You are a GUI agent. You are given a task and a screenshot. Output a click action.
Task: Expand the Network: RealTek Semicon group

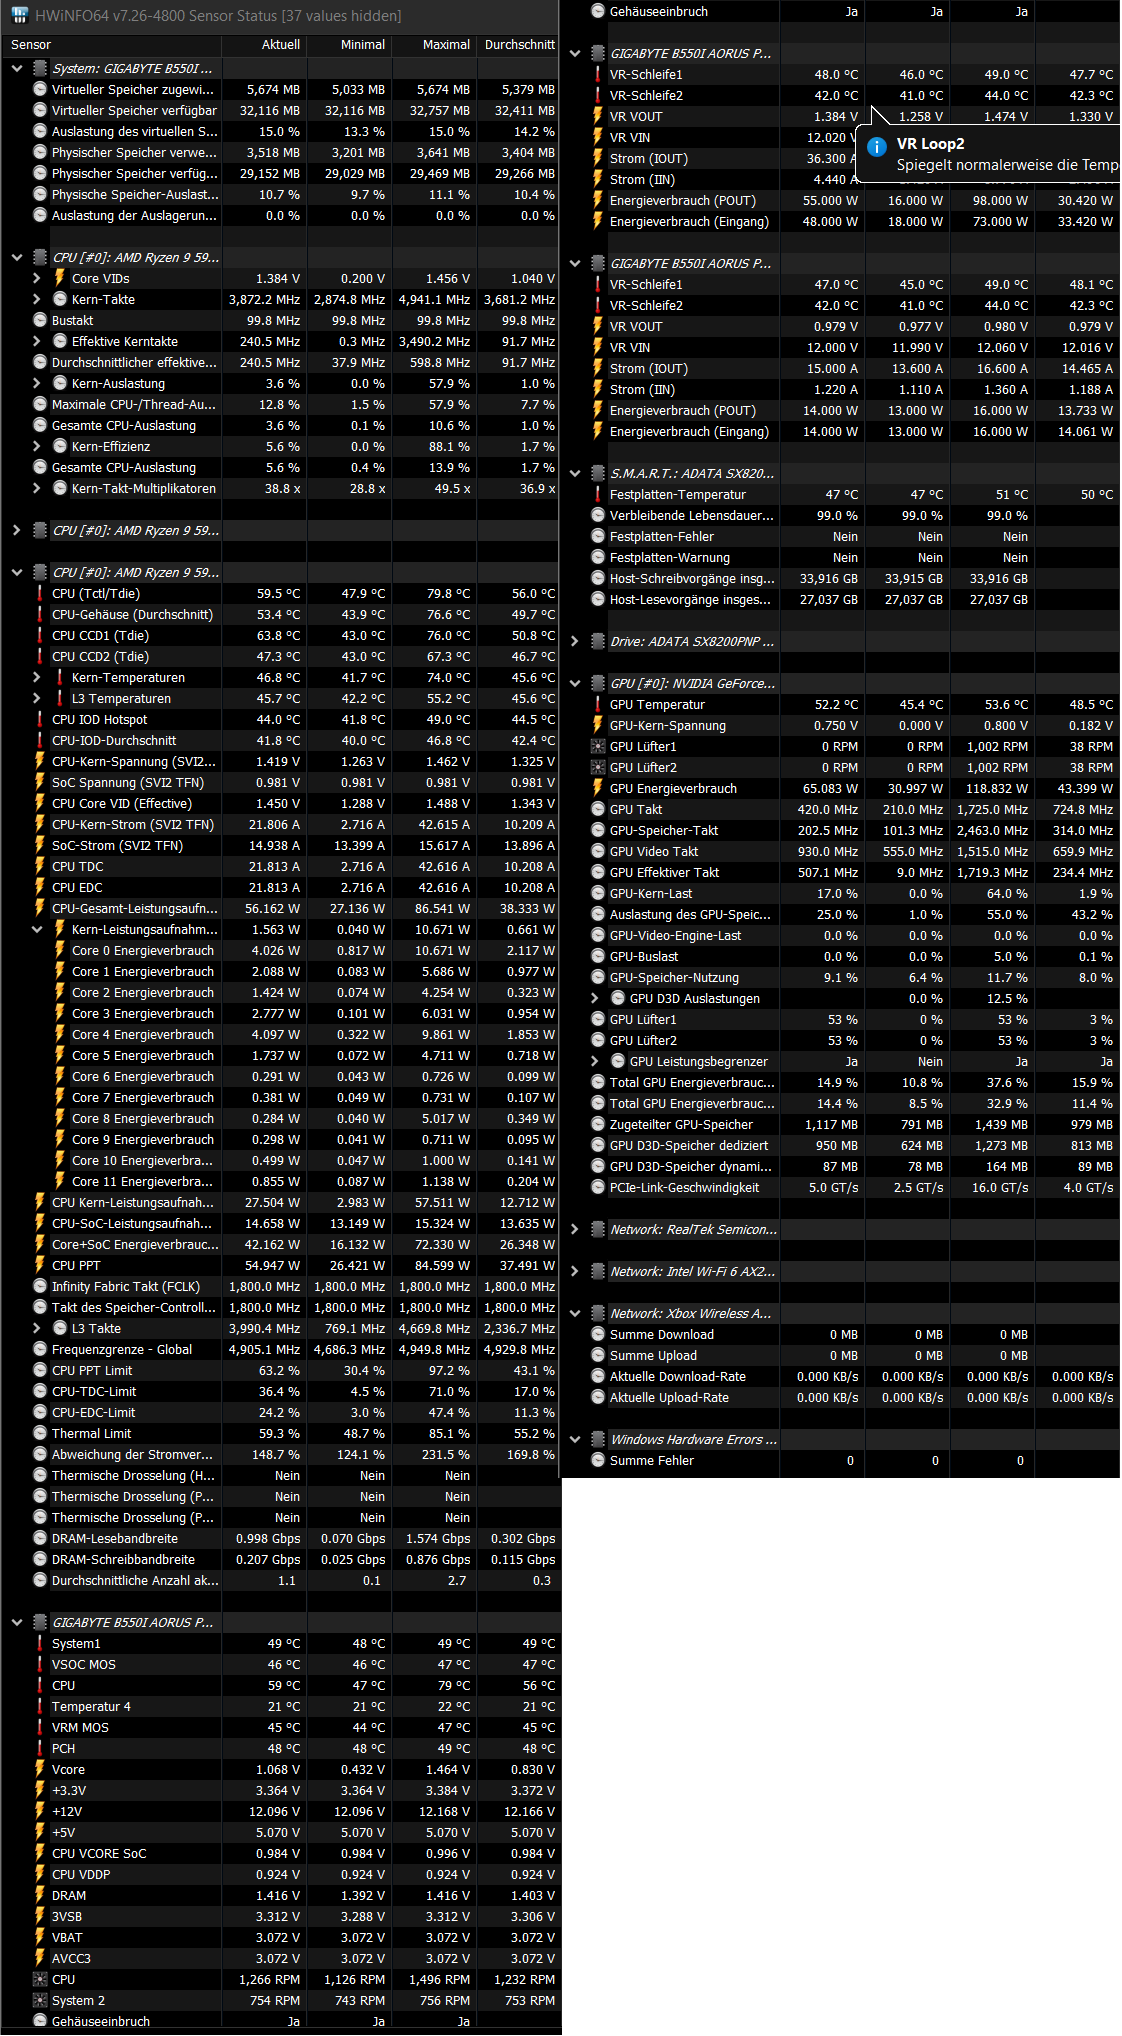pyautogui.click(x=575, y=1229)
